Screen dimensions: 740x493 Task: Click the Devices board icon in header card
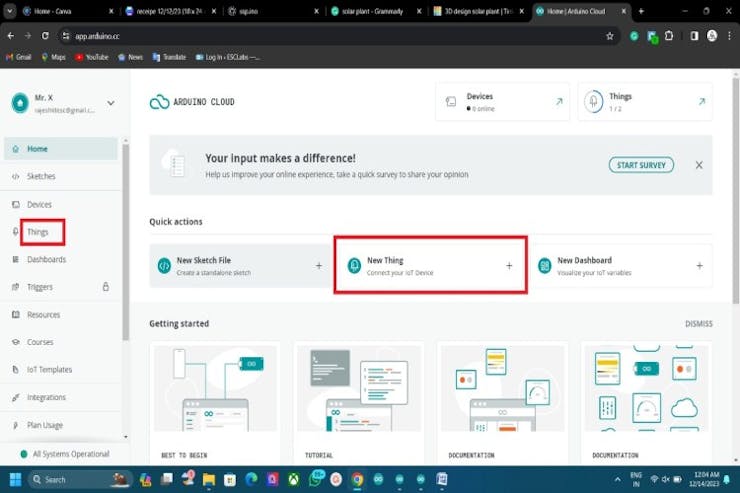point(451,101)
